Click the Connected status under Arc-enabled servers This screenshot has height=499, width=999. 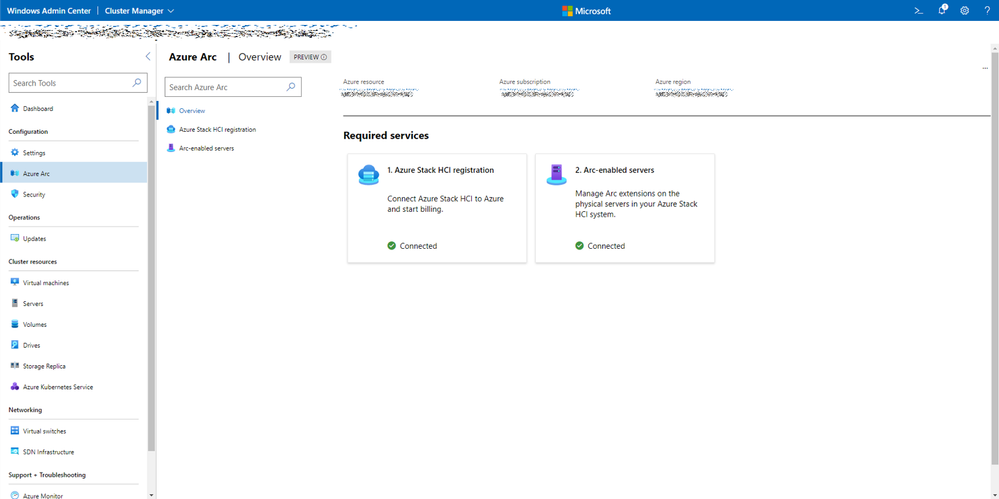tap(600, 246)
